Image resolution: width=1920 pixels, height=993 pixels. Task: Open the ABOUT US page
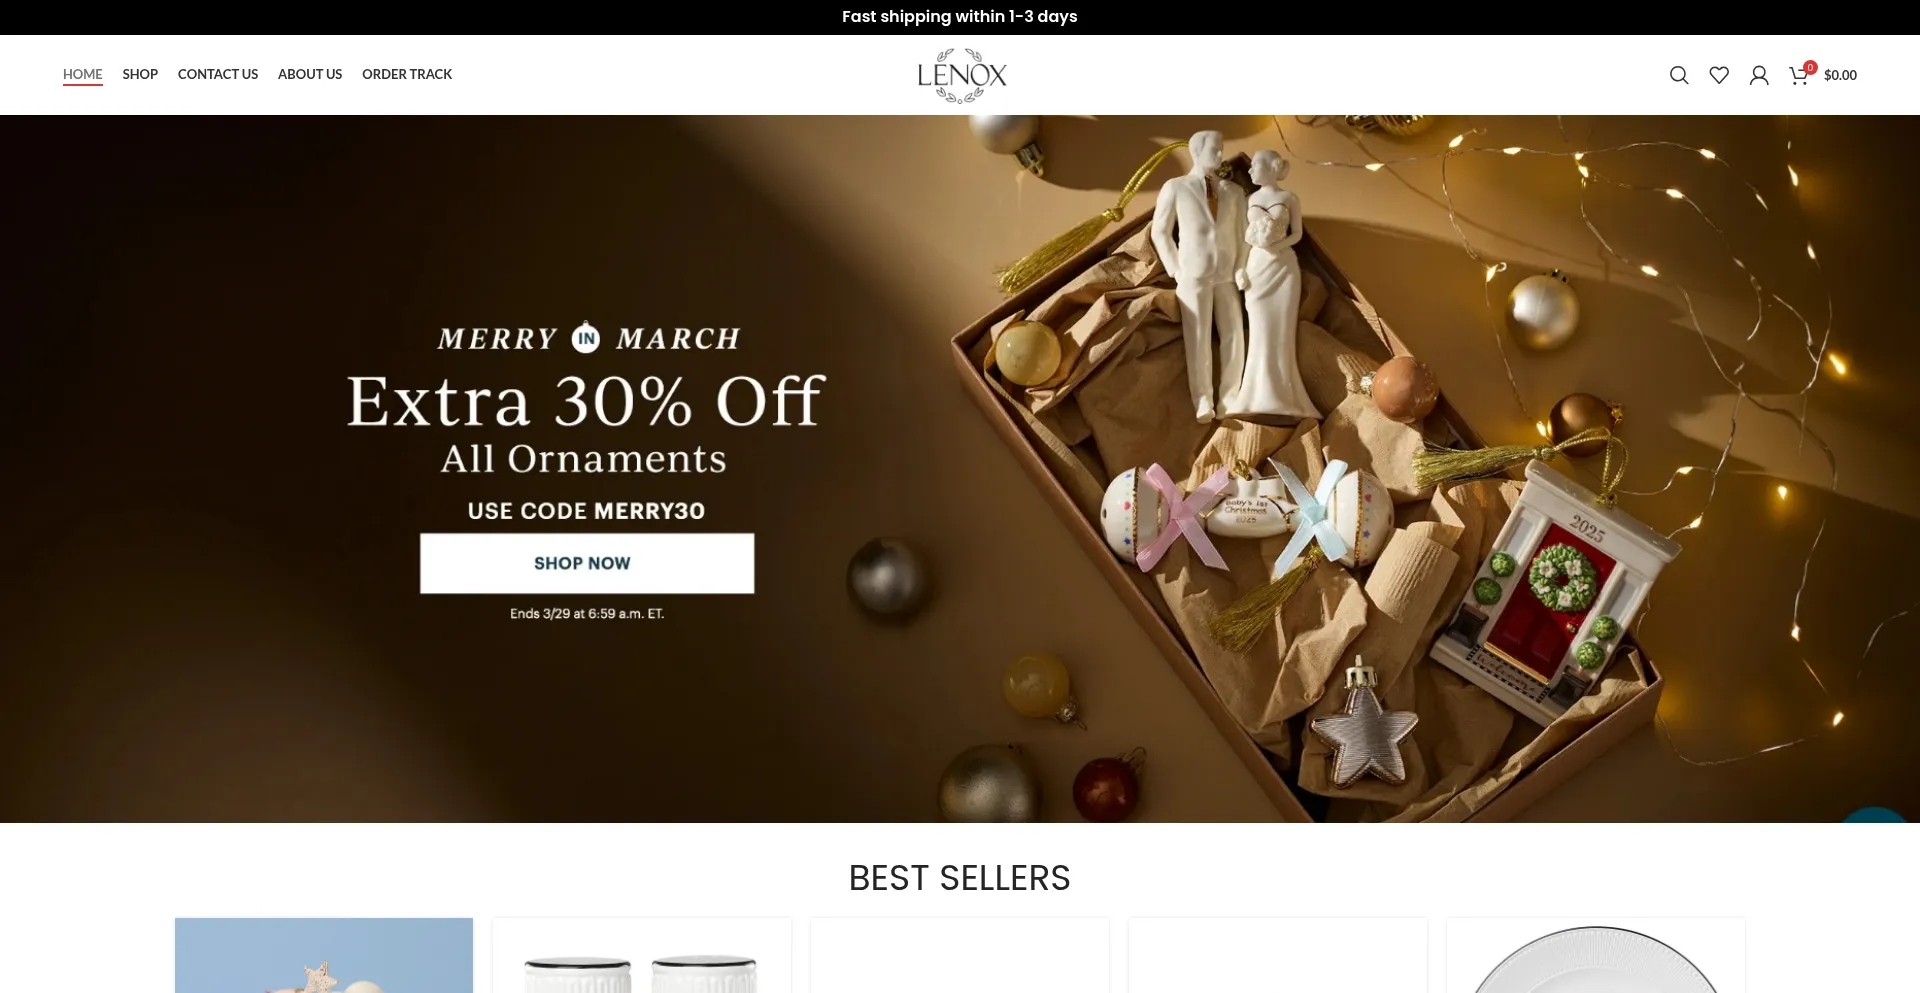click(310, 74)
